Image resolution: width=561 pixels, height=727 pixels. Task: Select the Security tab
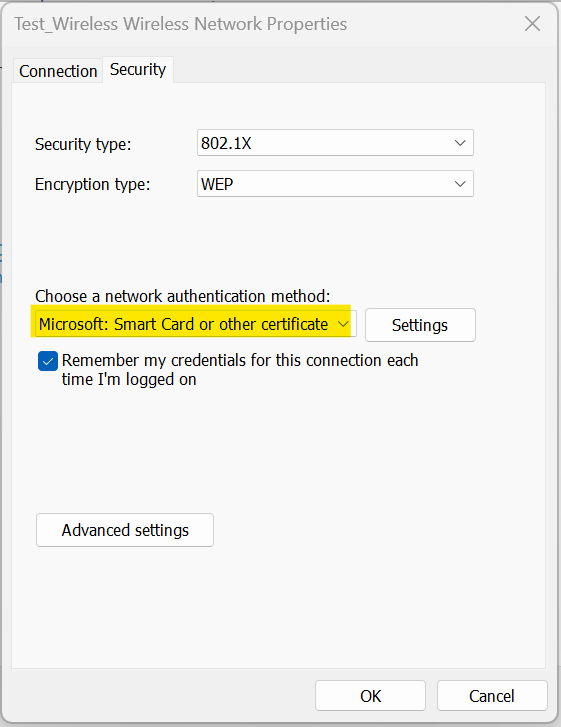tap(138, 70)
